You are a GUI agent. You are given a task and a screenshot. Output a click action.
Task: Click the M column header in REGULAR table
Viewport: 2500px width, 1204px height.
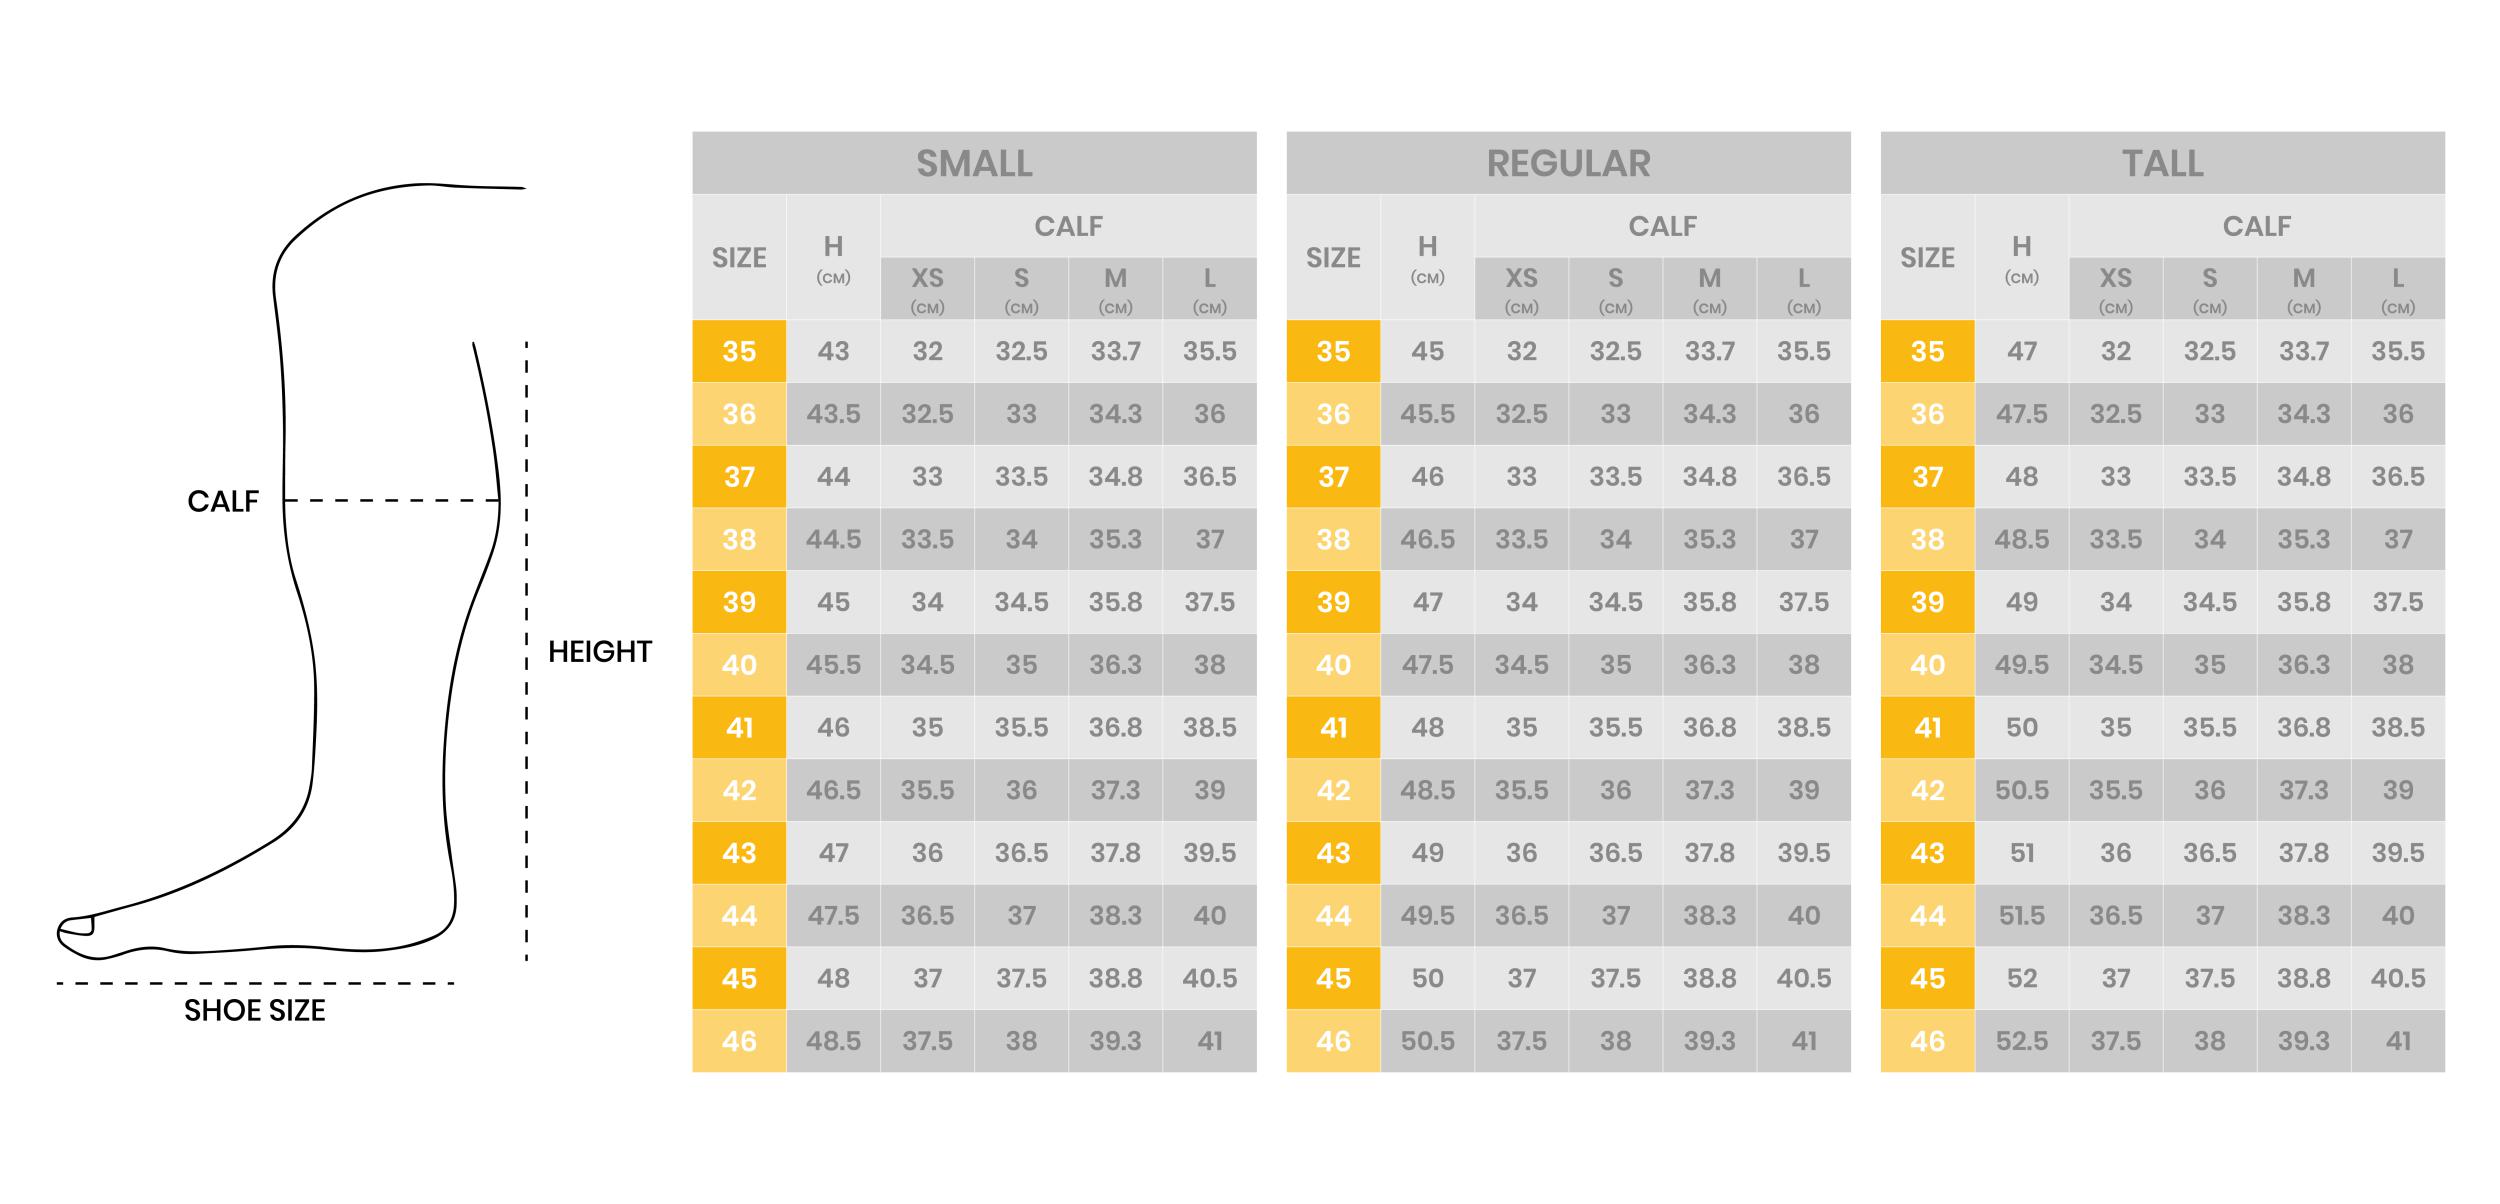(x=1709, y=289)
